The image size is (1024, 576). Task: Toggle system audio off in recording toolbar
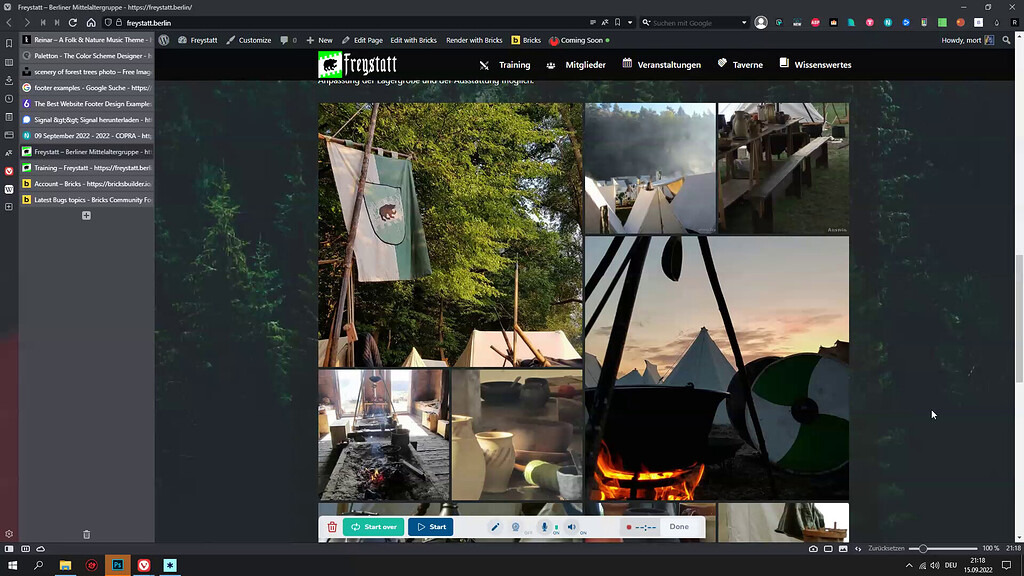(572, 525)
